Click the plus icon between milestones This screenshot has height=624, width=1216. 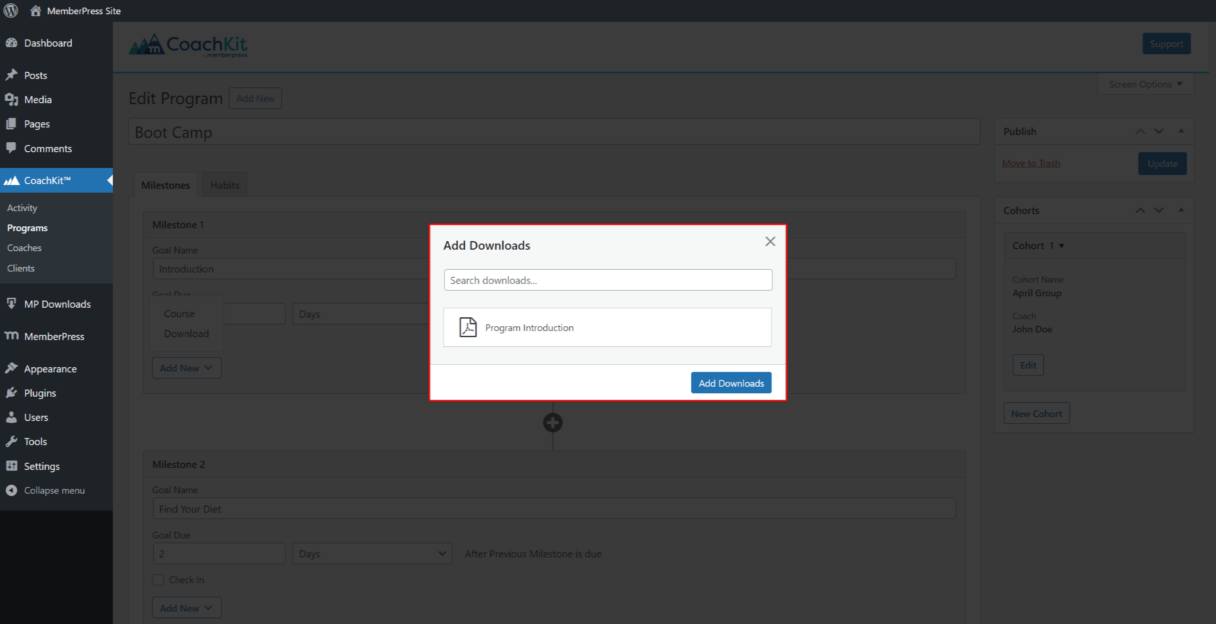click(553, 422)
